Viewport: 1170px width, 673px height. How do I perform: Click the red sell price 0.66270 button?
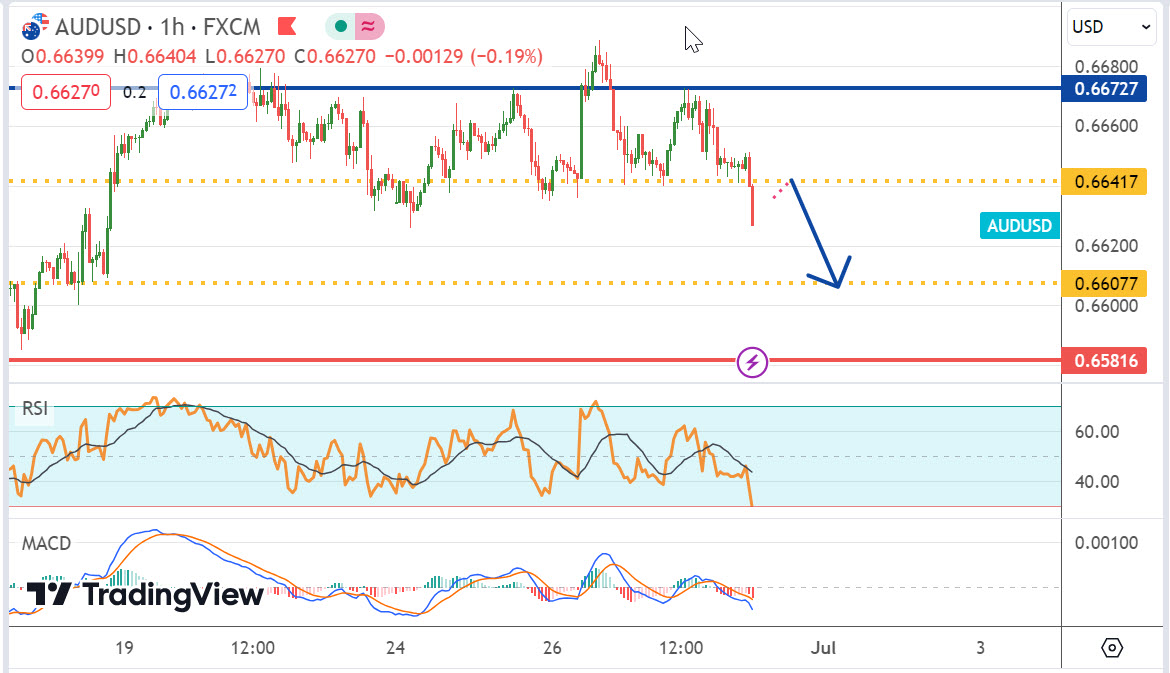65,93
